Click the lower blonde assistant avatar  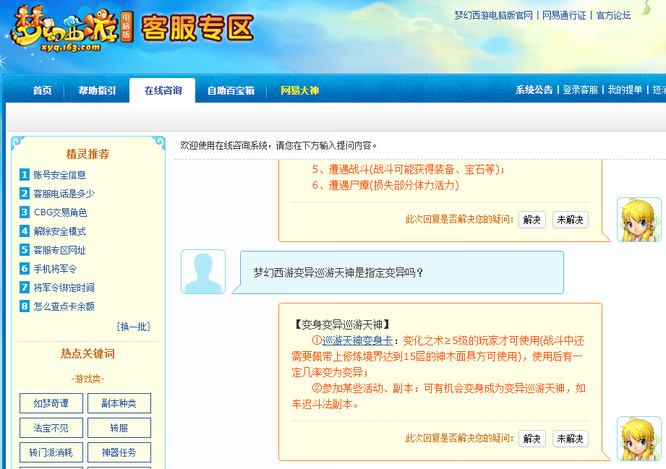click(x=639, y=438)
